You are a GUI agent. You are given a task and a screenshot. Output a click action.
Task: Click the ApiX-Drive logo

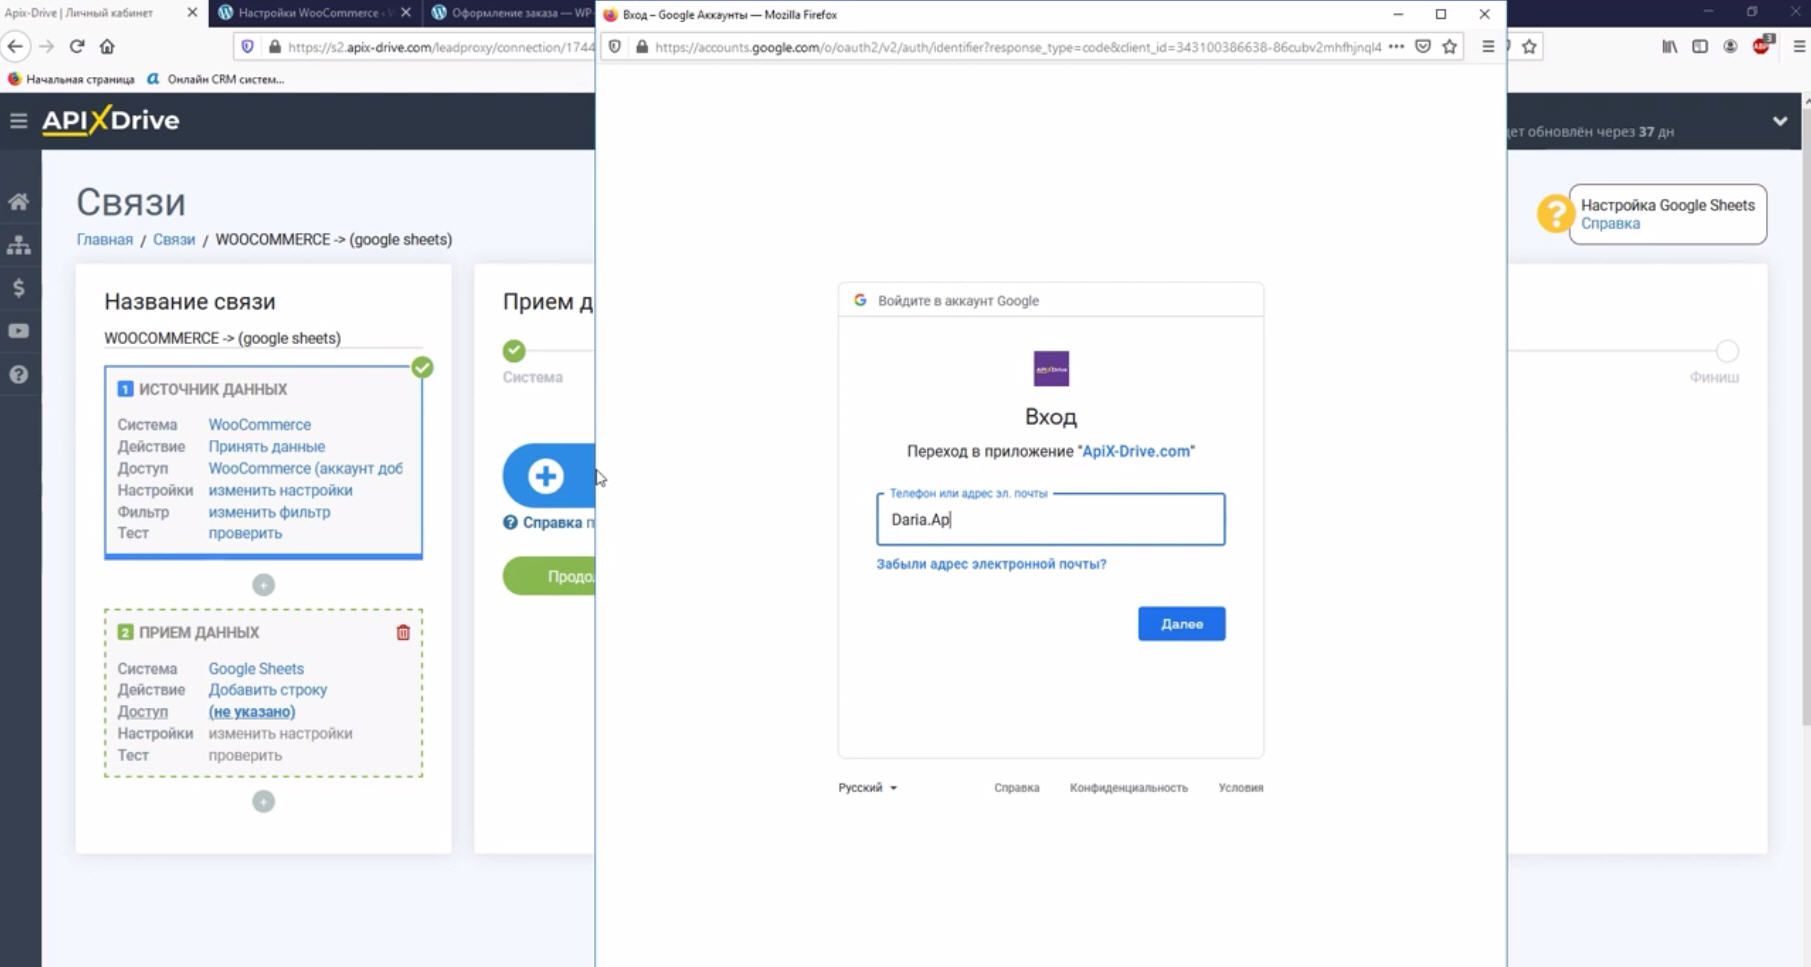coord(110,121)
